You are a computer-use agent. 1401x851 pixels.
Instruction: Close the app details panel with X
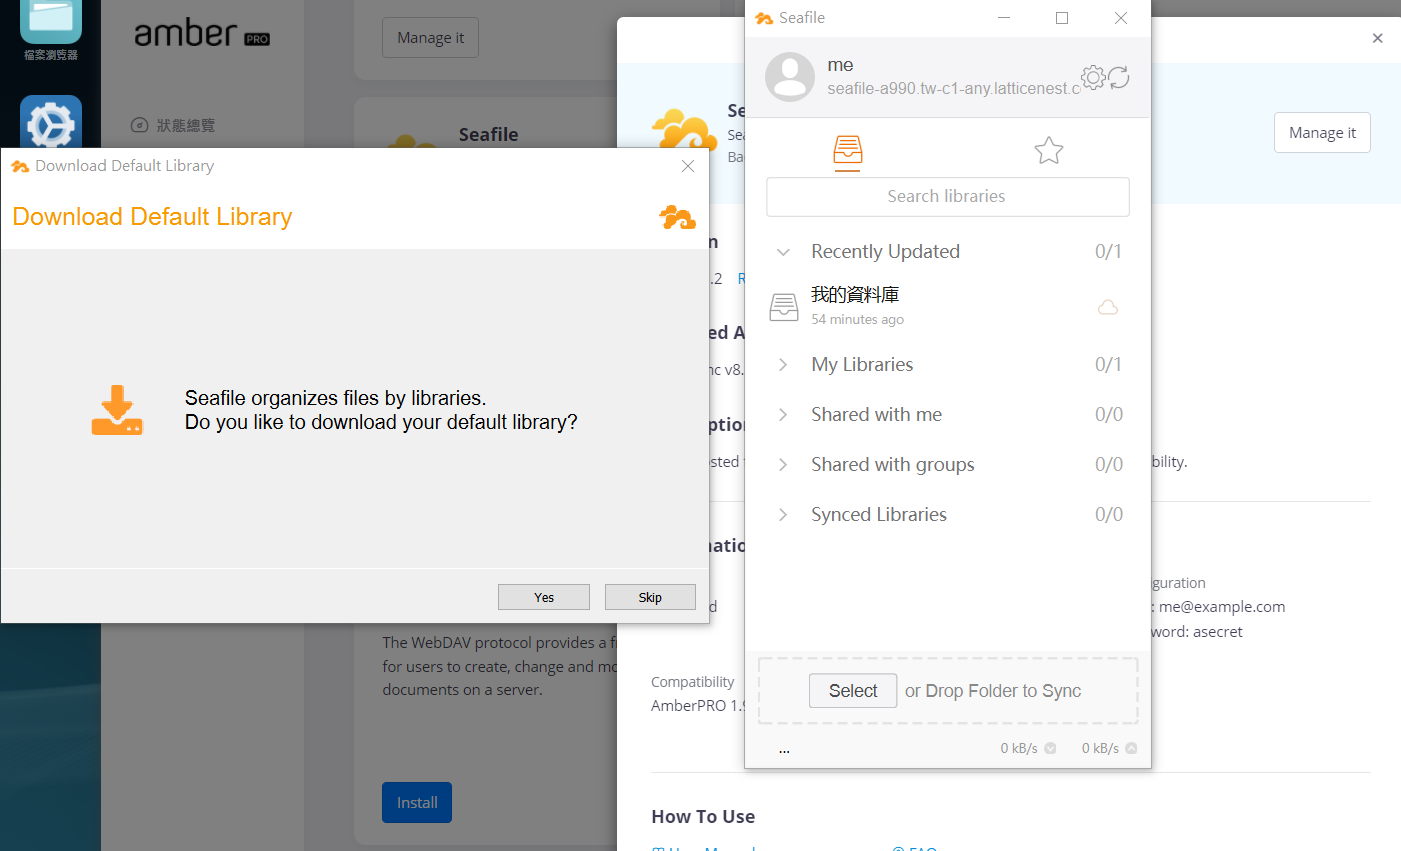(1377, 38)
